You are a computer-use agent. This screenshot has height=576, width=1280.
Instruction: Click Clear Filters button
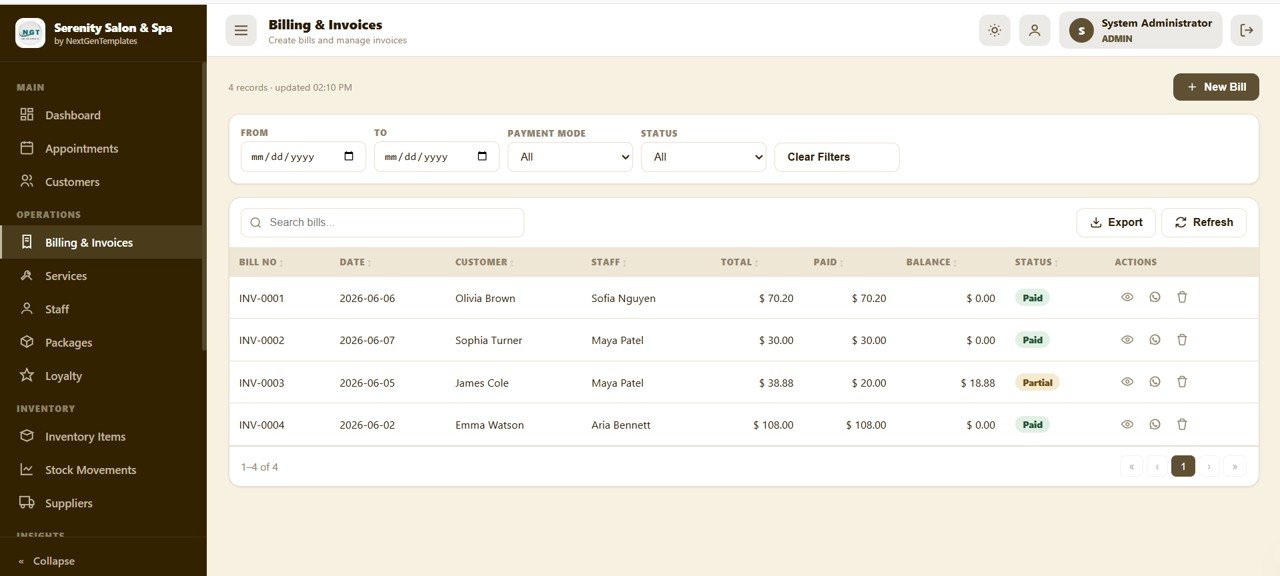click(x=837, y=157)
